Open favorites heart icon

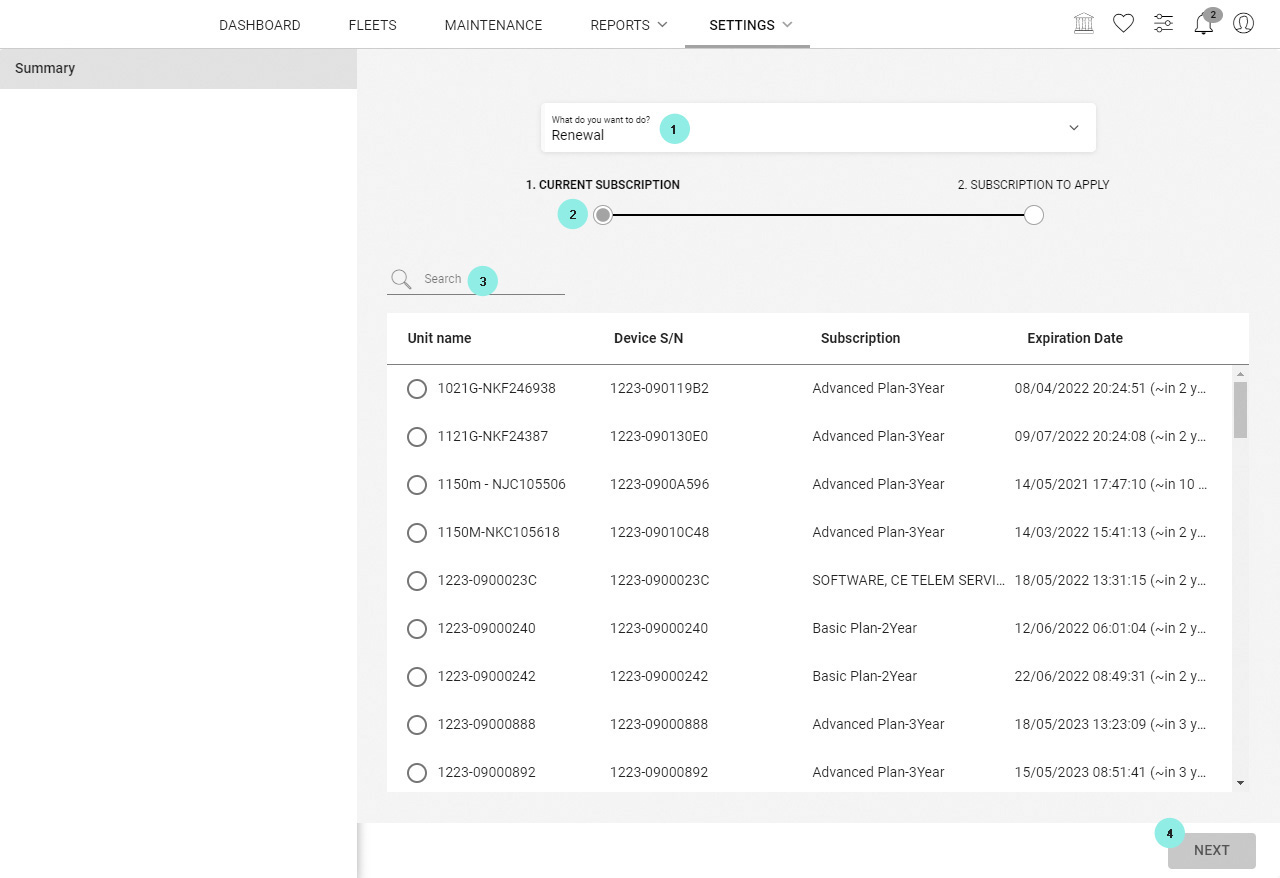pyautogui.click(x=1123, y=23)
